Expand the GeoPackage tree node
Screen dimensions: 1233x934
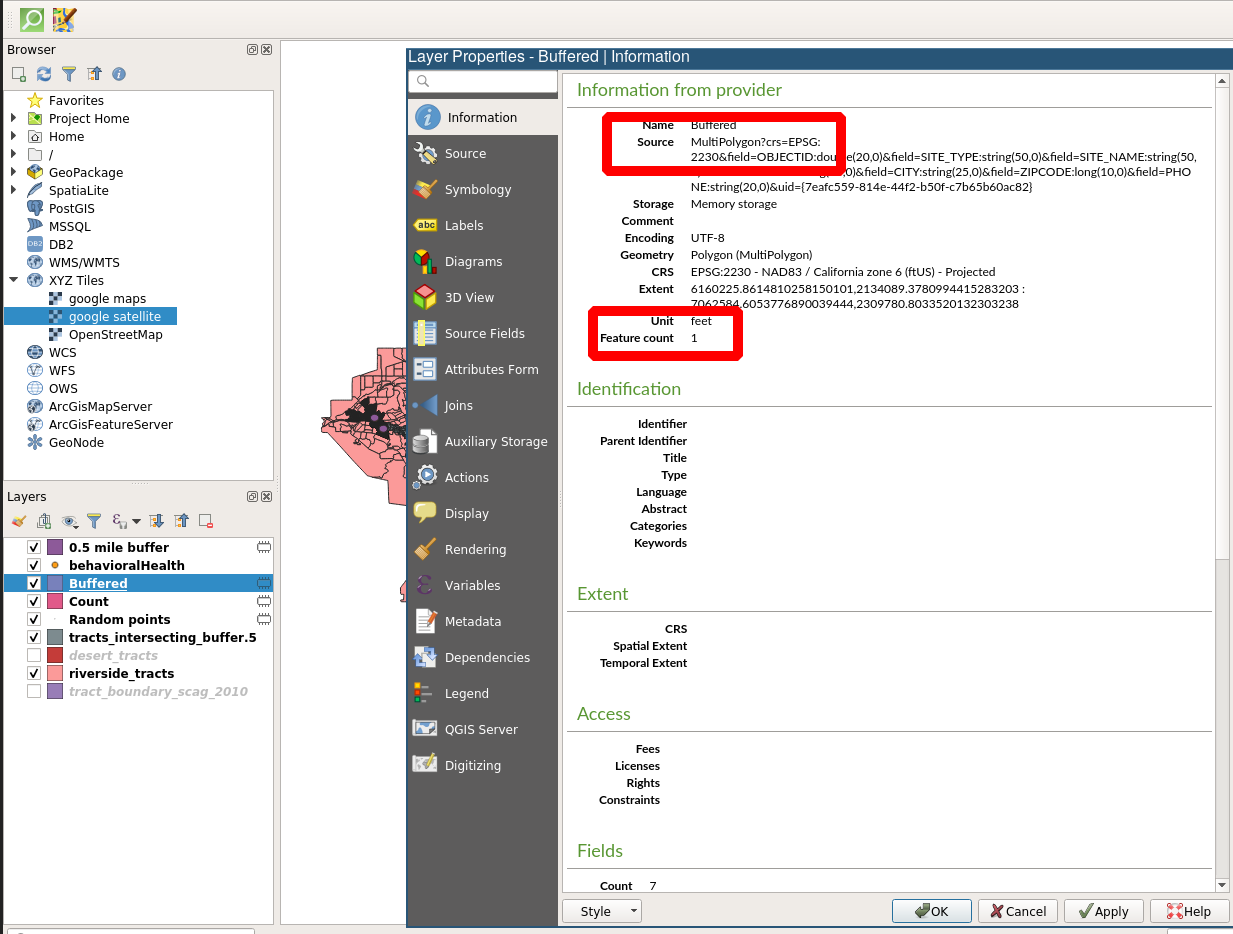(x=14, y=173)
